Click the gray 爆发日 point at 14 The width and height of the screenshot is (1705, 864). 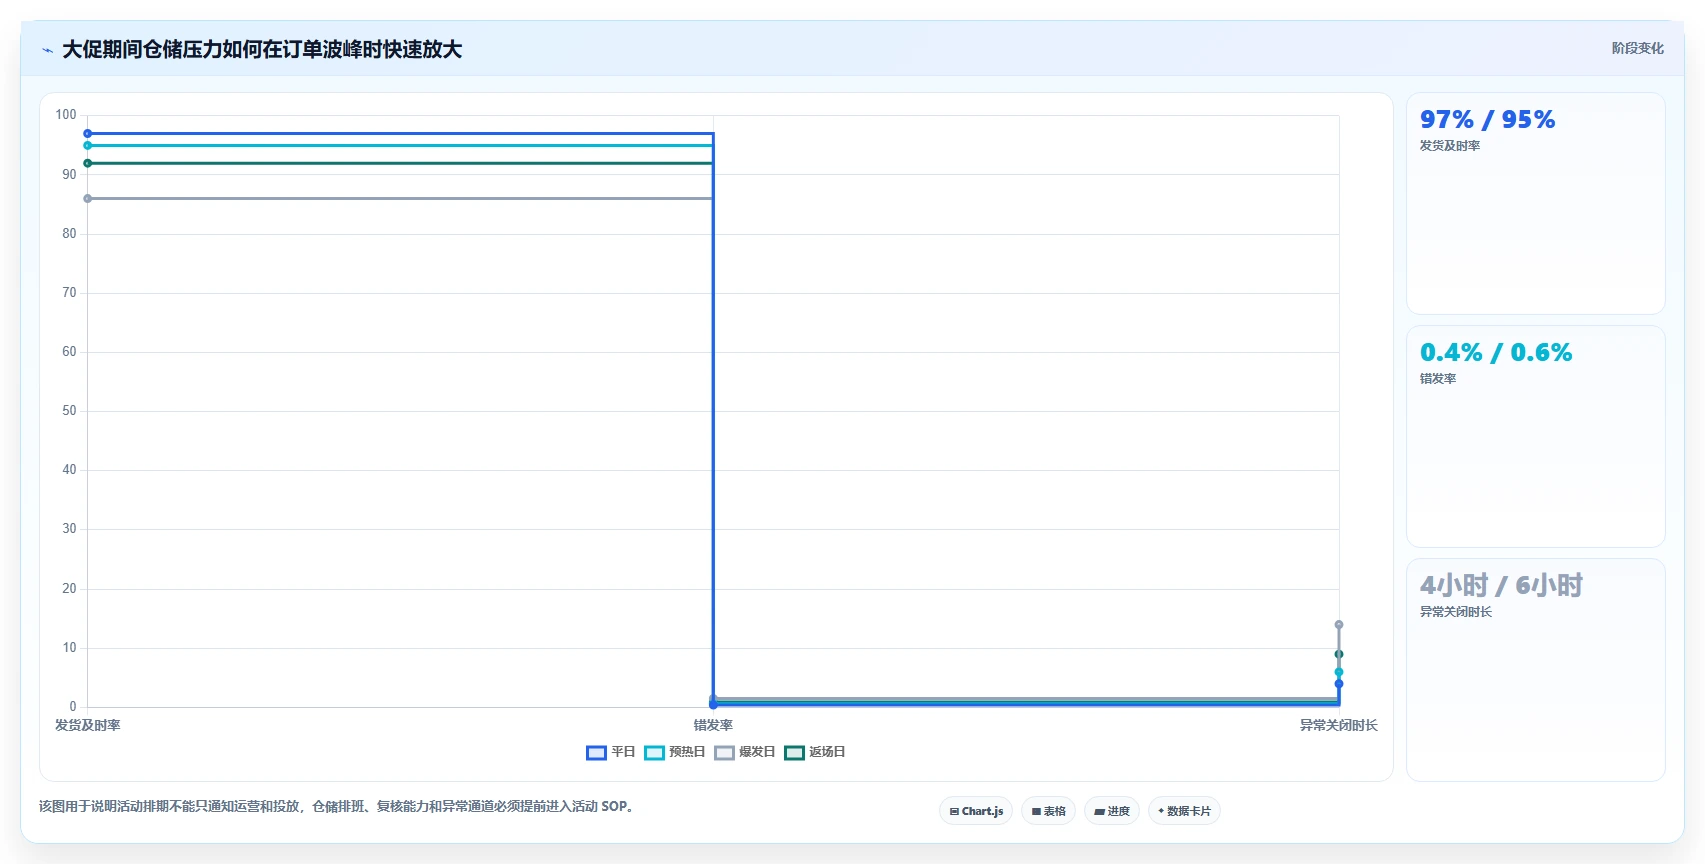pyautogui.click(x=1339, y=625)
